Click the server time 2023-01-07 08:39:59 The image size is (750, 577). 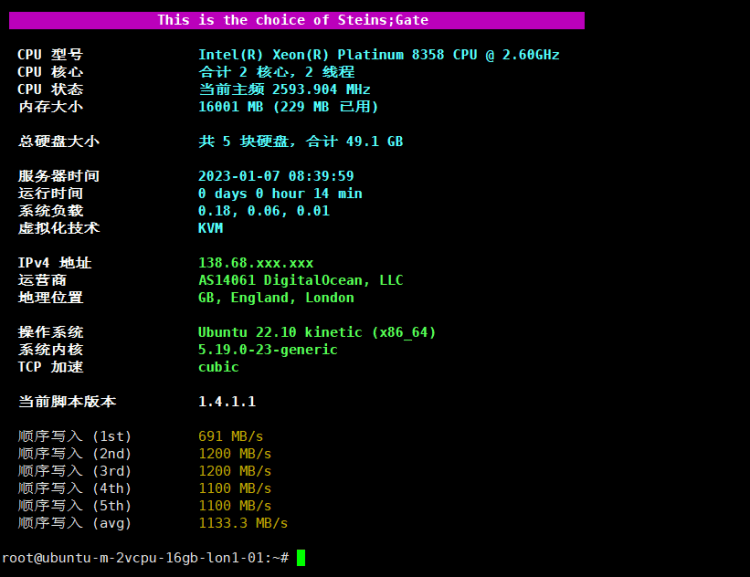point(276,176)
